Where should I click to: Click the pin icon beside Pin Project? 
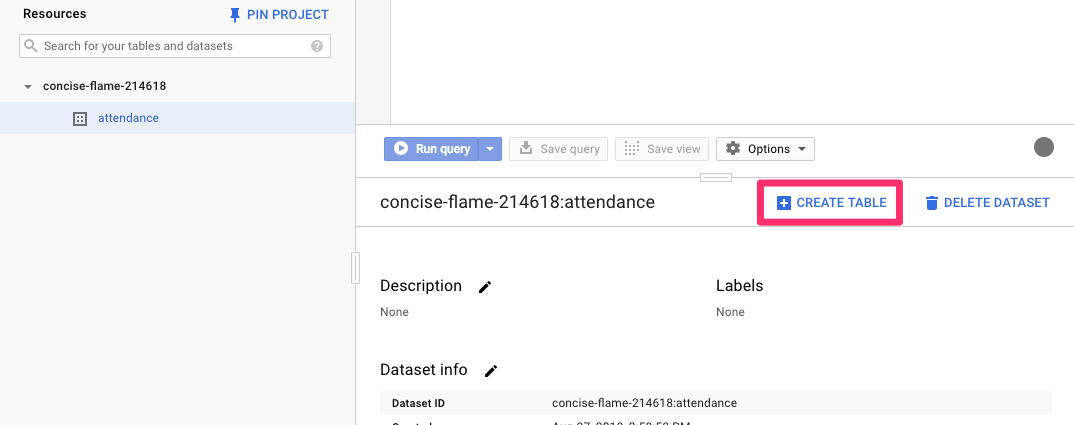pos(235,15)
